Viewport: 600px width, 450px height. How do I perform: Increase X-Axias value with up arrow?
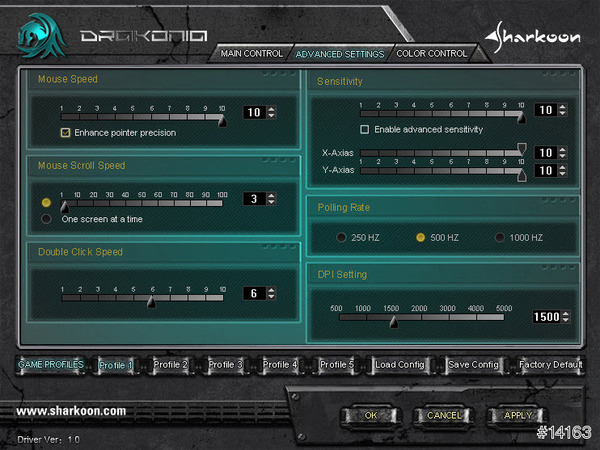pyautogui.click(x=562, y=150)
